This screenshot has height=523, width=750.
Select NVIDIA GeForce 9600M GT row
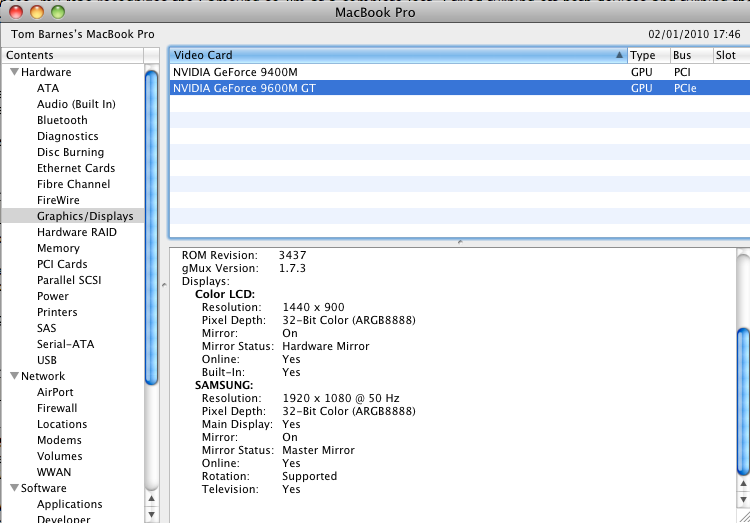(x=460, y=88)
